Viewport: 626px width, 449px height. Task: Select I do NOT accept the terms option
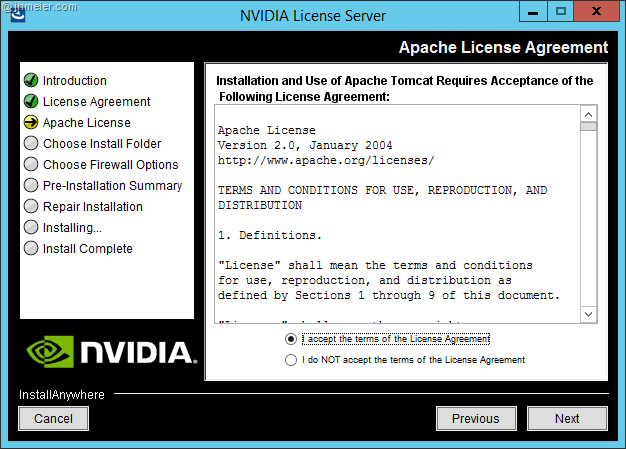coord(291,360)
